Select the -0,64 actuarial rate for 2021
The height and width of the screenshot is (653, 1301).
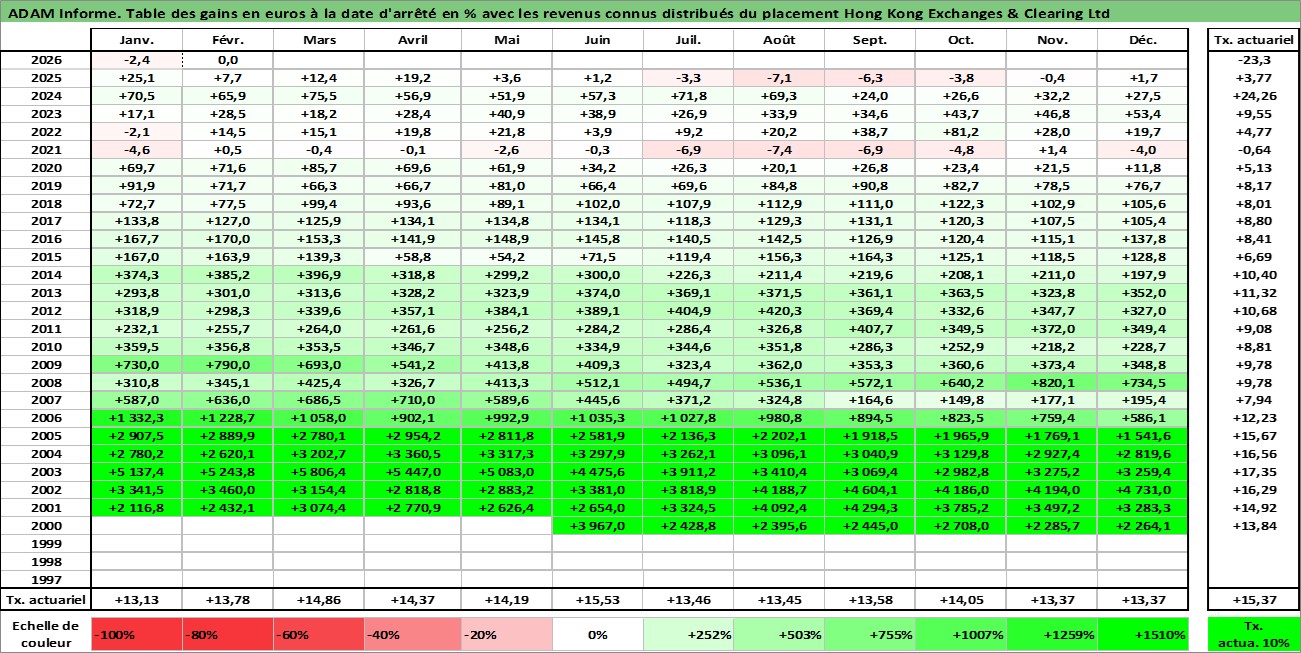[x=1253, y=150]
